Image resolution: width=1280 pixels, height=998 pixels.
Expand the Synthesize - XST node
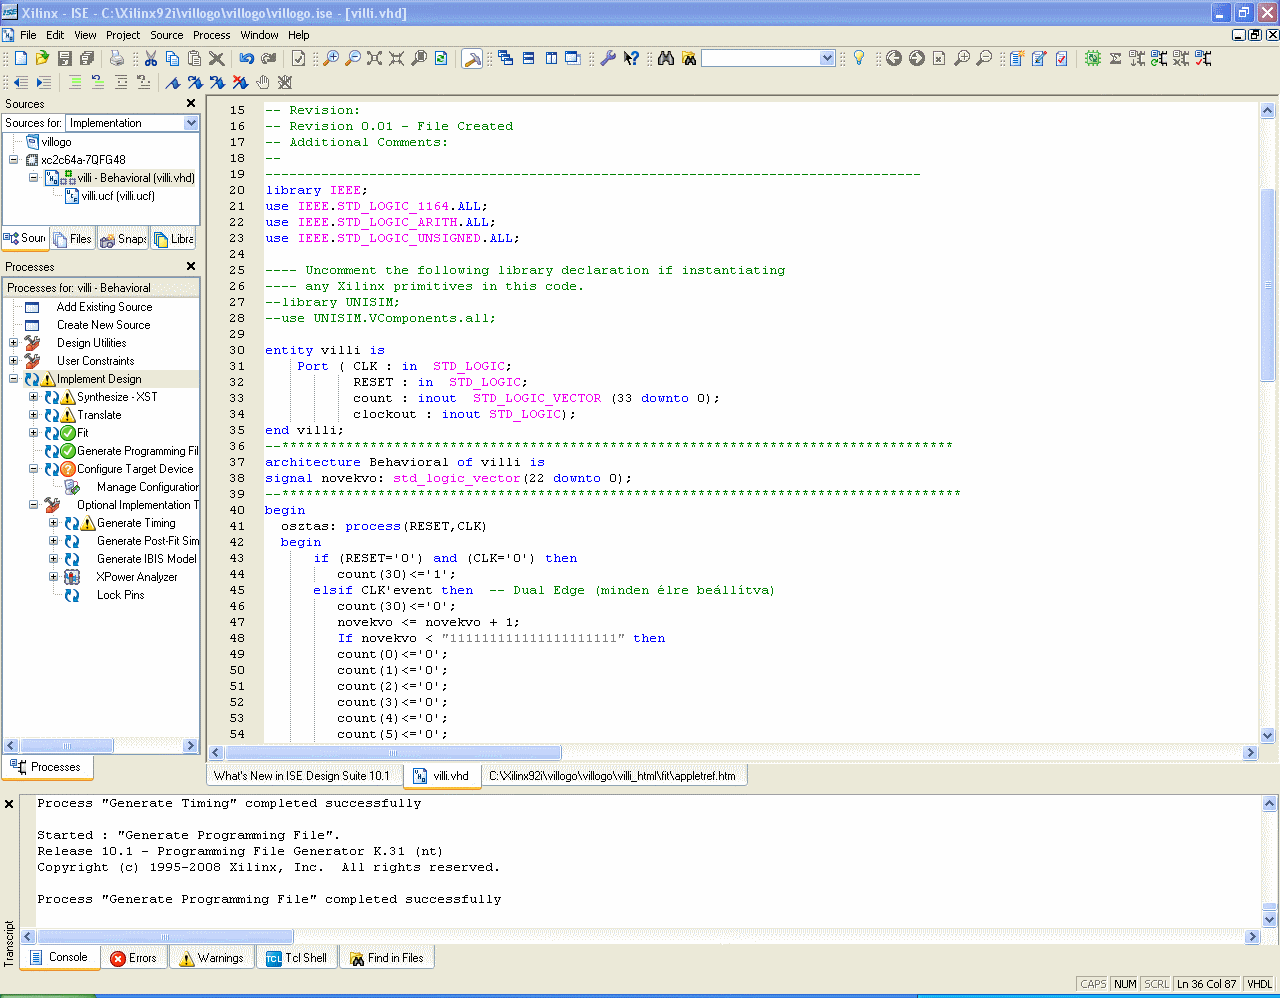(34, 397)
